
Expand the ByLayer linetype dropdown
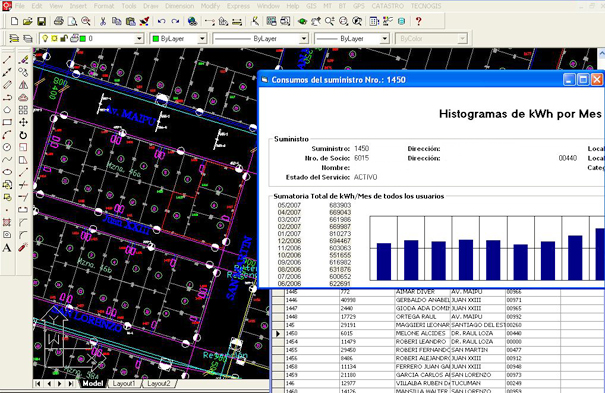click(x=304, y=39)
